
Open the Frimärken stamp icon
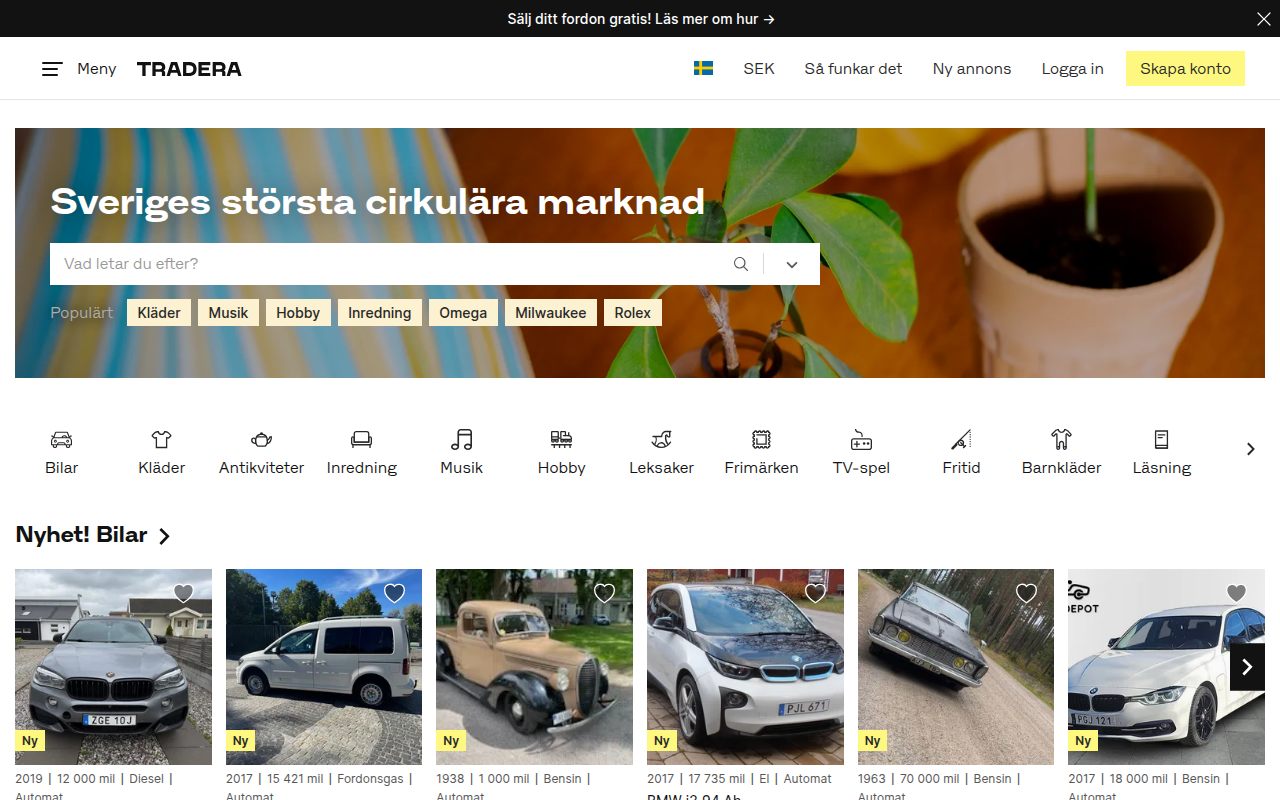click(x=762, y=439)
